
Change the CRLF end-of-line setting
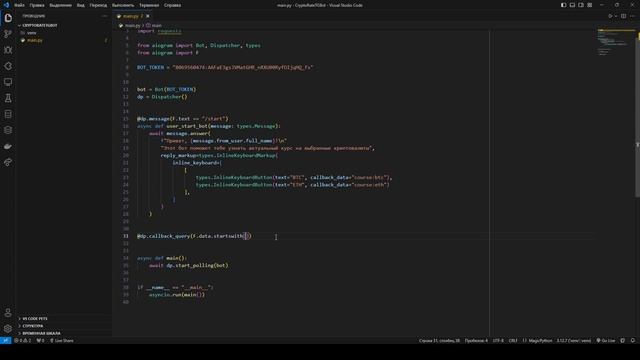(513, 340)
